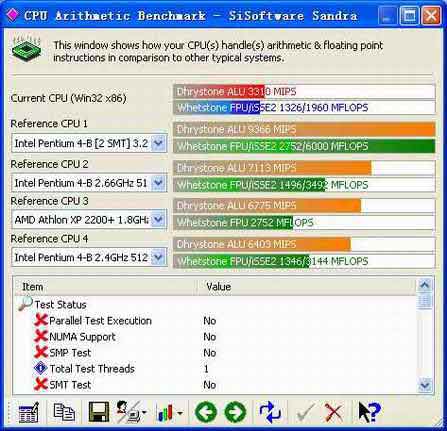
Task: Click the list scrollbar down arrow
Action: click(425, 385)
